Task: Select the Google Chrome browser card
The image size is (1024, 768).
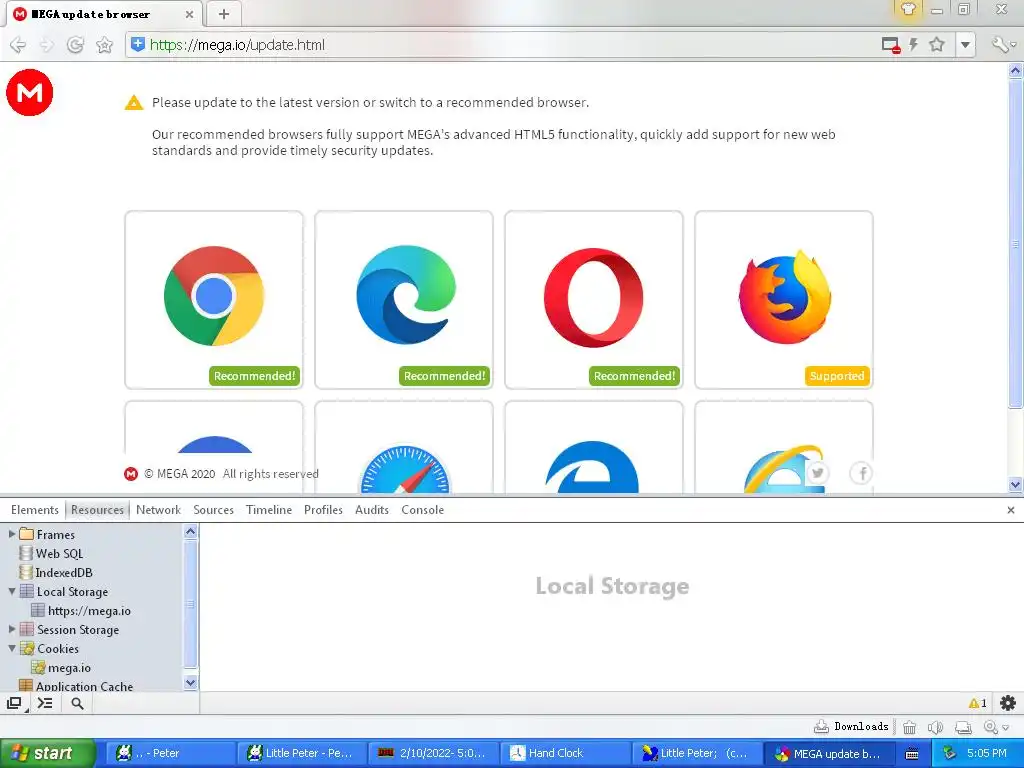Action: [214, 300]
